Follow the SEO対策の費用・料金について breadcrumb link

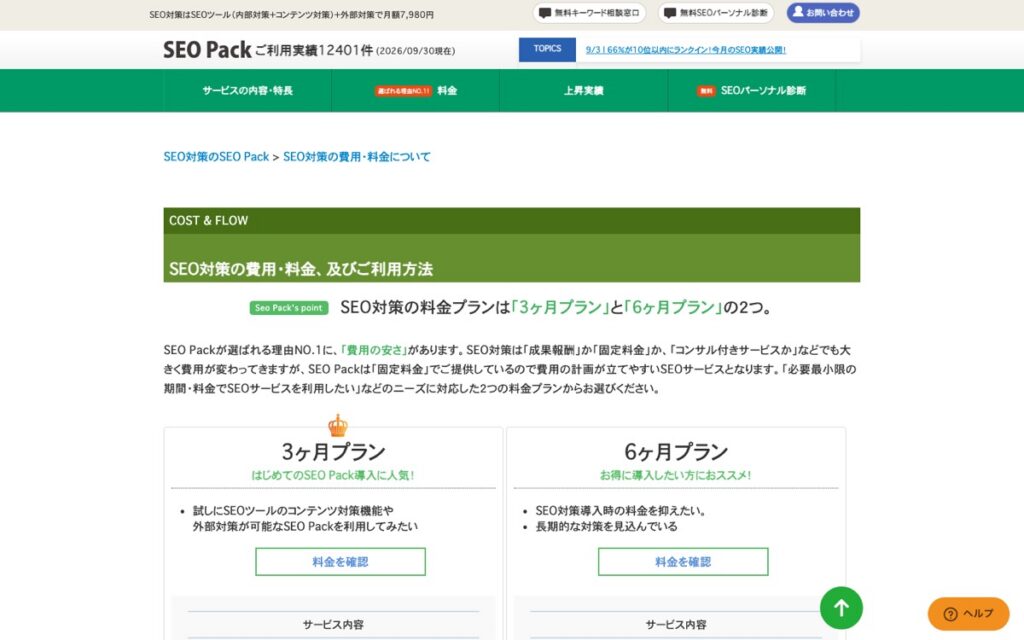point(357,157)
